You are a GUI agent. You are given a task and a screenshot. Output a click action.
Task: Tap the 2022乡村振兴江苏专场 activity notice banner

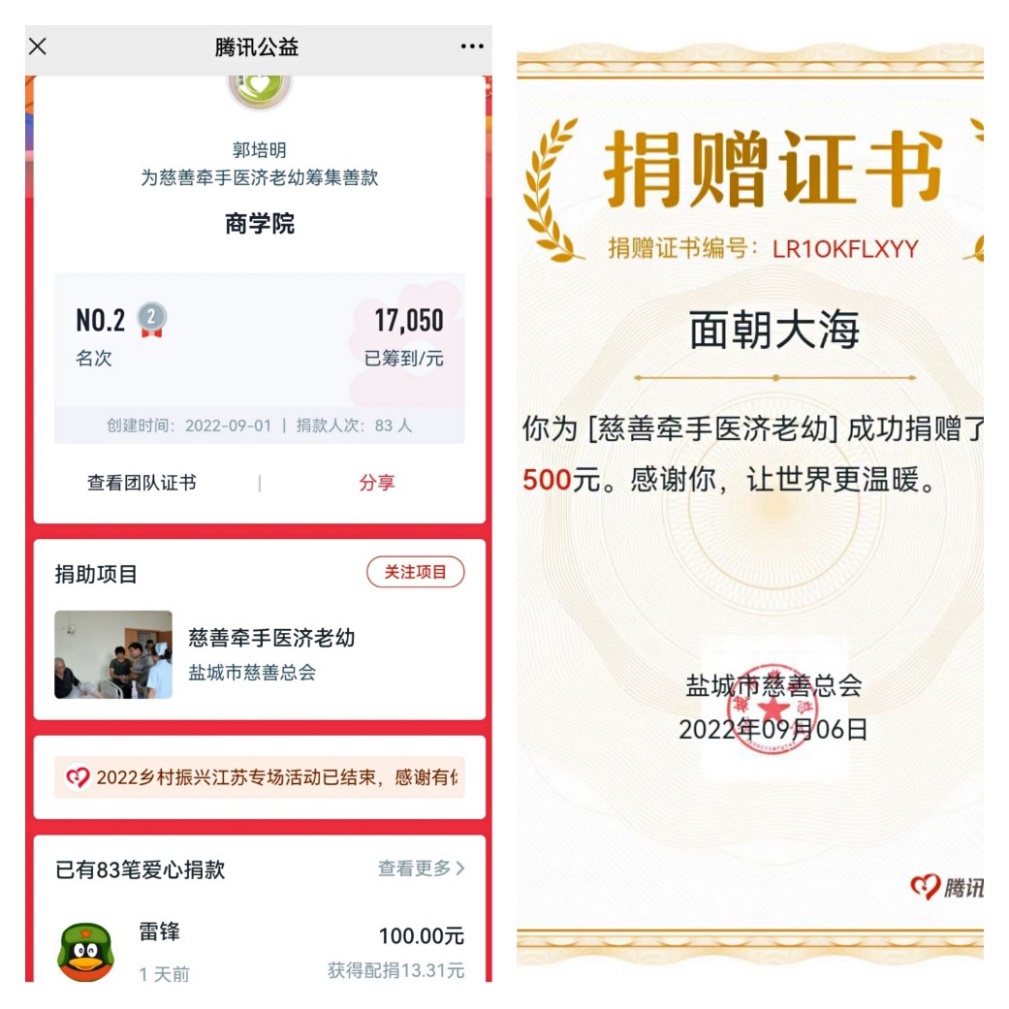tap(259, 777)
